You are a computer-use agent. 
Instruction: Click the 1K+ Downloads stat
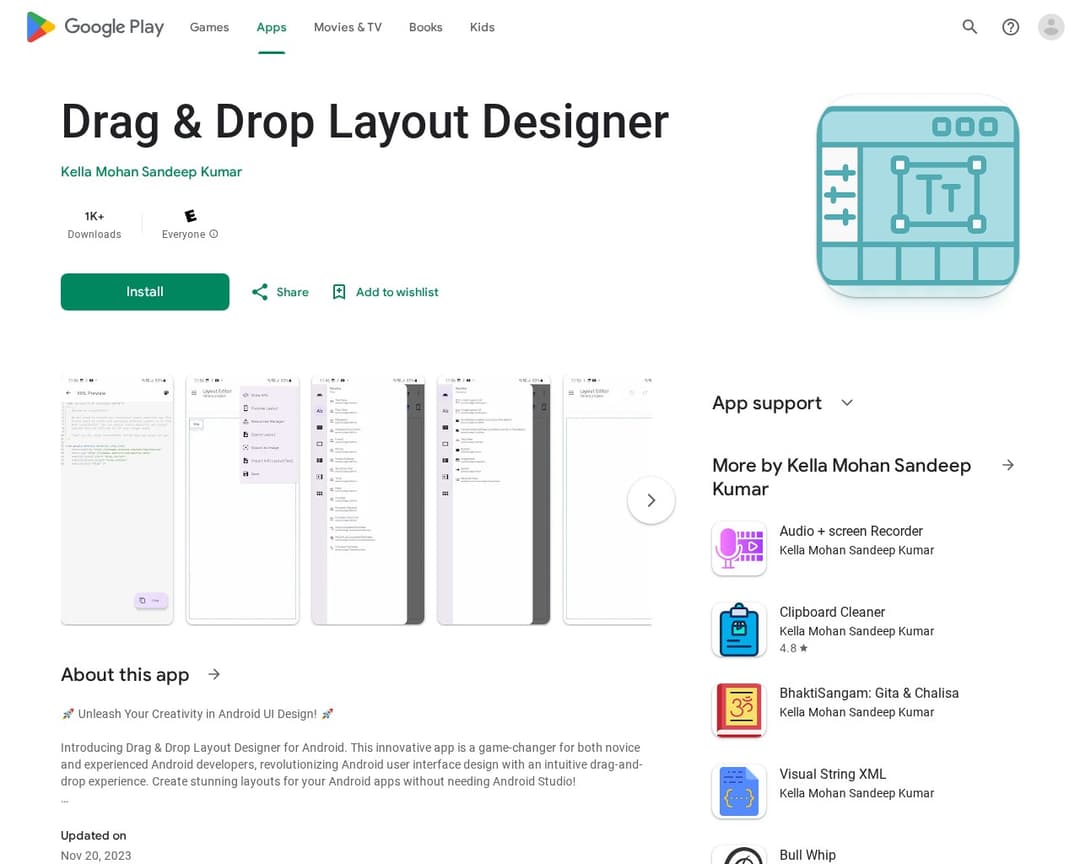[x=94, y=225]
